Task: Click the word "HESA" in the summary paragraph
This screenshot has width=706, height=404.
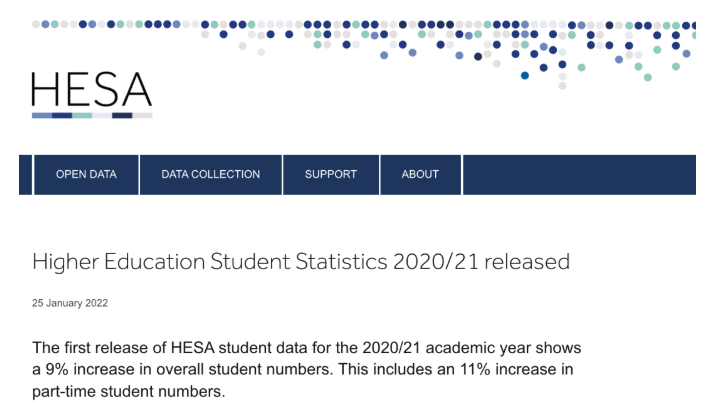Action: click(x=171, y=348)
